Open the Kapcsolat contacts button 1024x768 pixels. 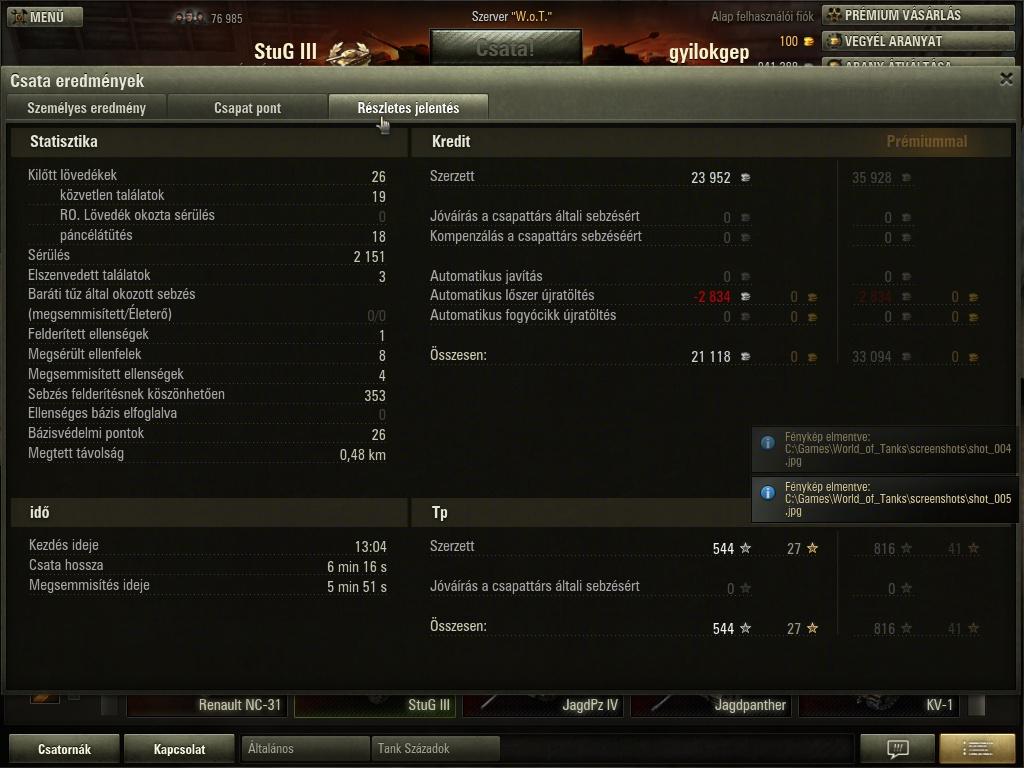tap(179, 749)
